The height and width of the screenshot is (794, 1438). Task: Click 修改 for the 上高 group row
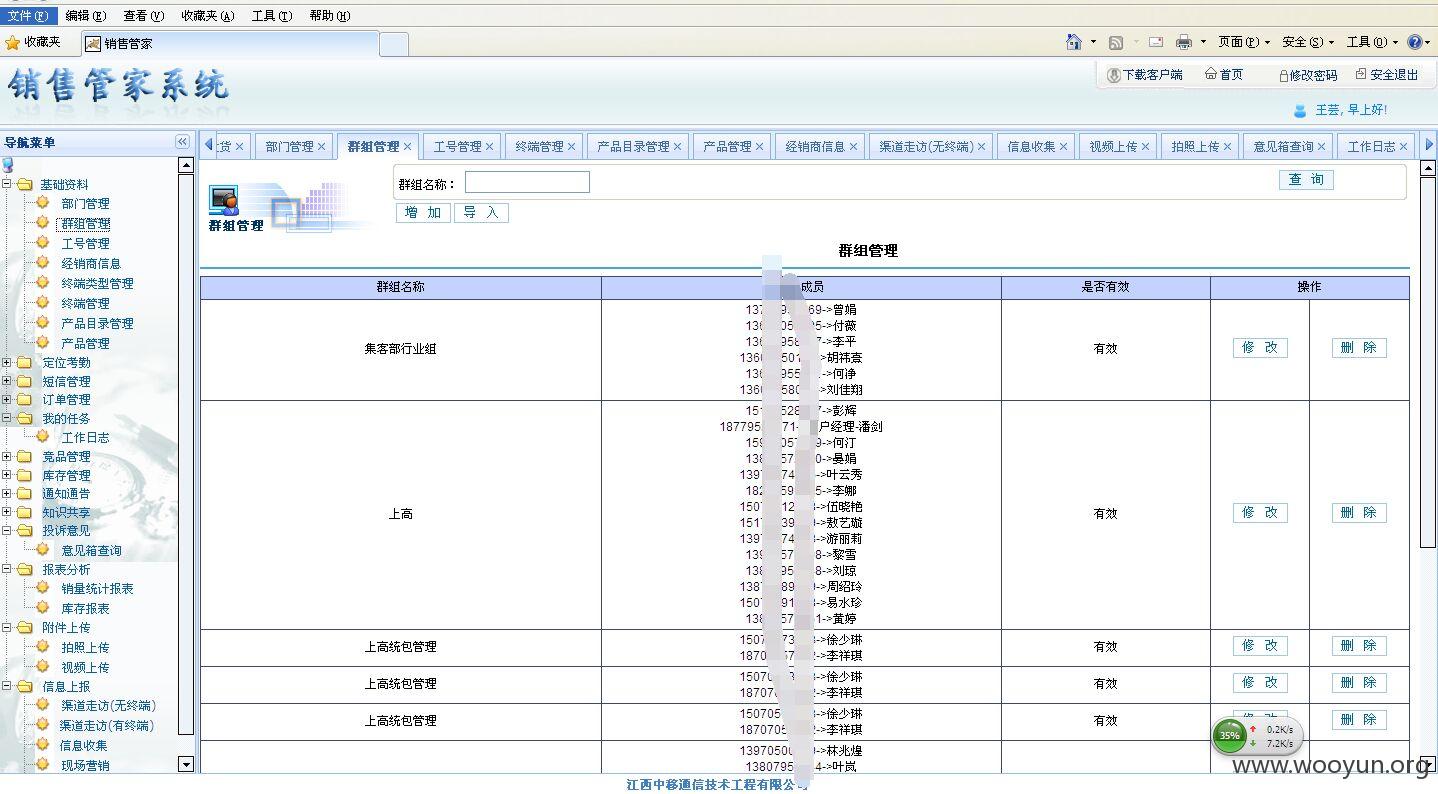pos(1260,513)
